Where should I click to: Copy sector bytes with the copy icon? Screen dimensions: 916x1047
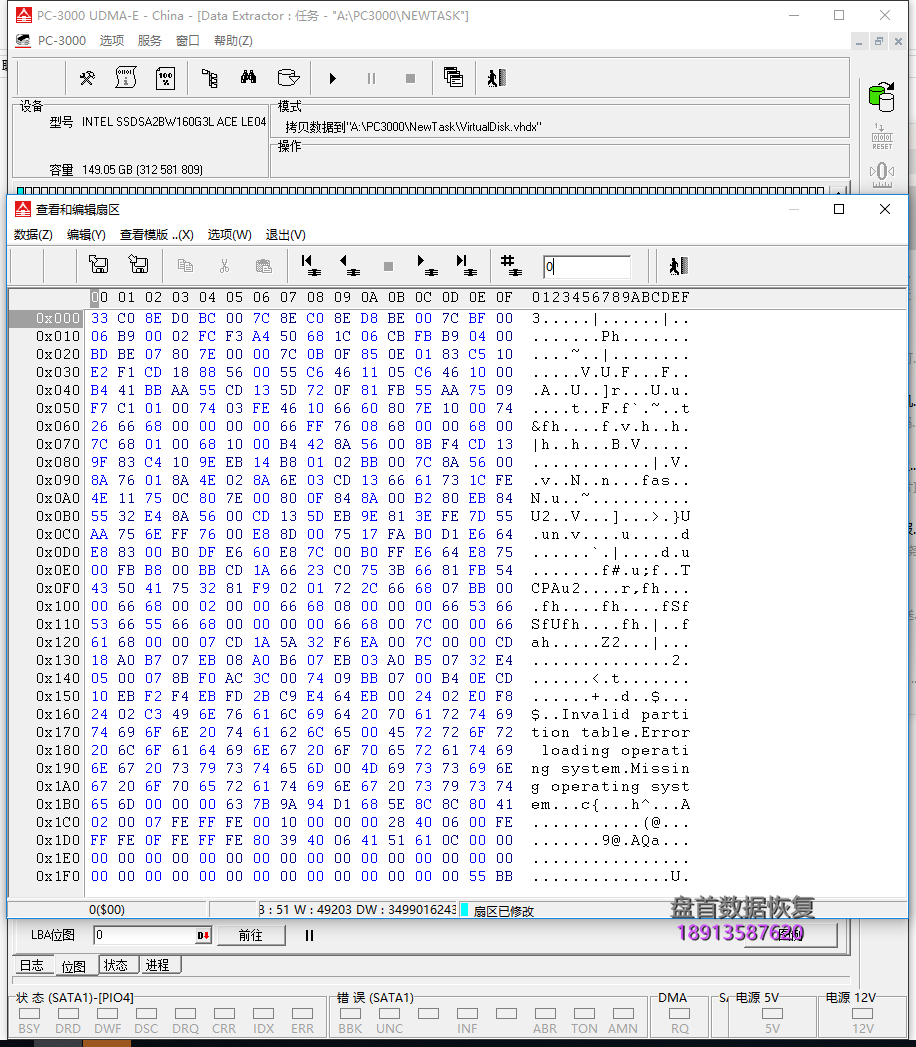point(184,265)
